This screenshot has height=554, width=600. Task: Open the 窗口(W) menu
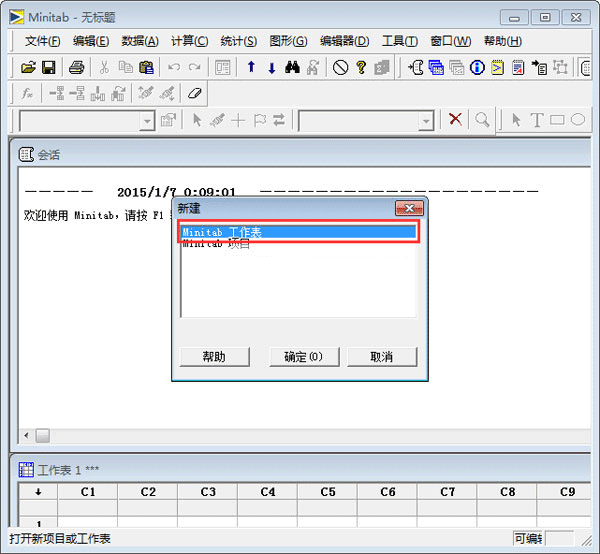(x=450, y=41)
